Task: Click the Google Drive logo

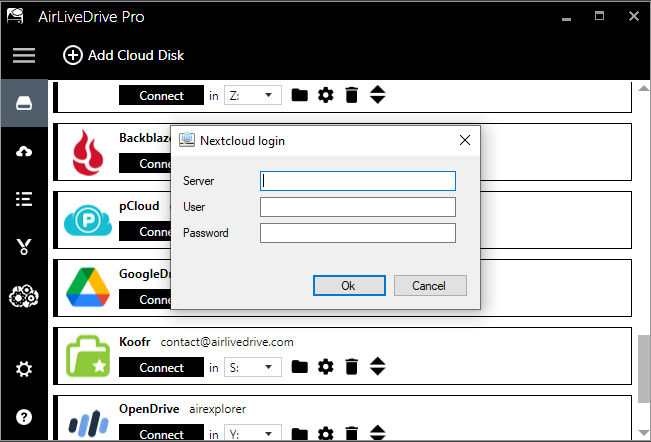Action: 88,288
